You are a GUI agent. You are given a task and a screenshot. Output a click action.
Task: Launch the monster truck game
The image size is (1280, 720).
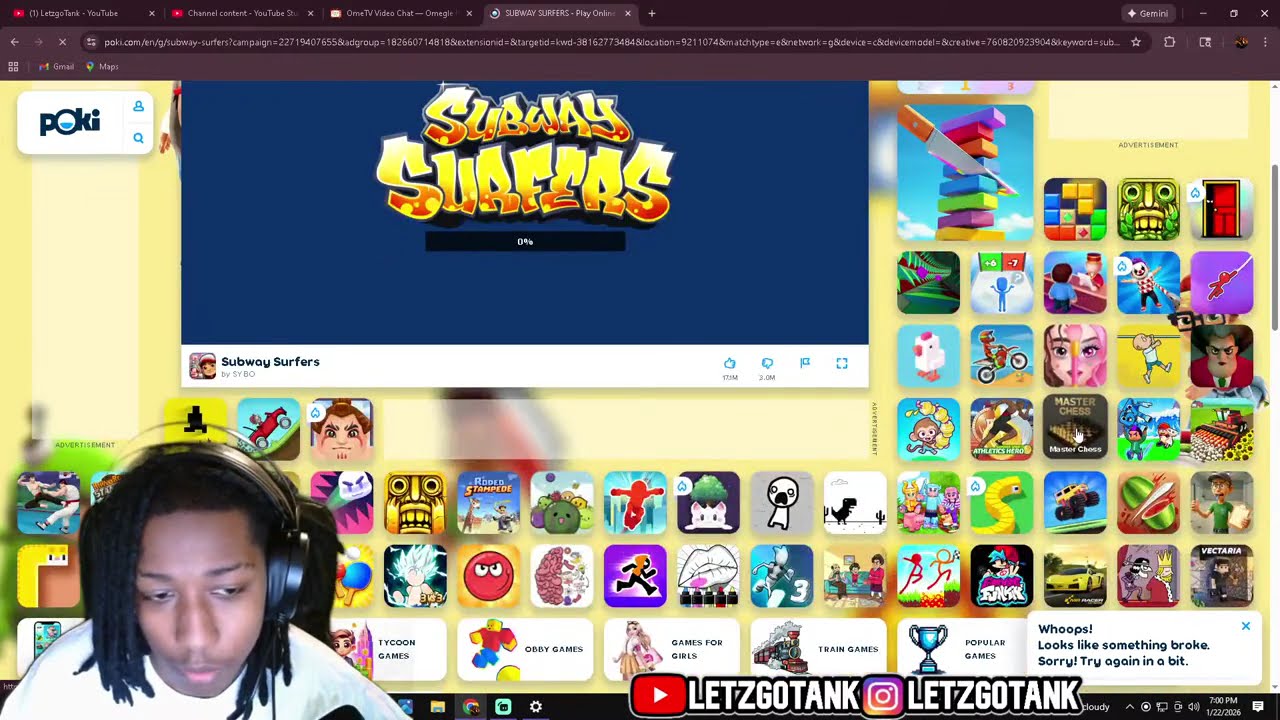pyautogui.click(x=1075, y=502)
